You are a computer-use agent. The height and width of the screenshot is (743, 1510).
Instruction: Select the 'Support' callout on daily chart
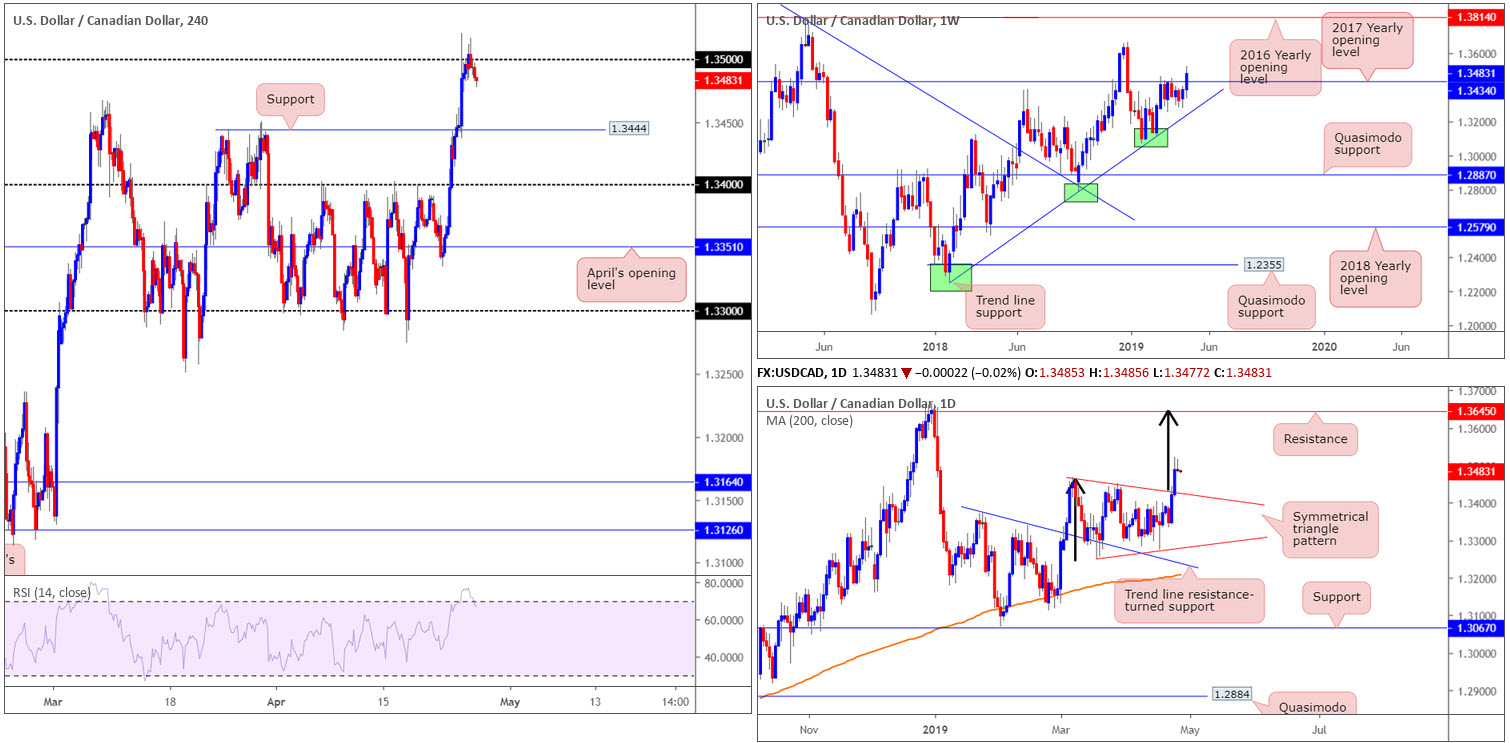[x=1336, y=597]
